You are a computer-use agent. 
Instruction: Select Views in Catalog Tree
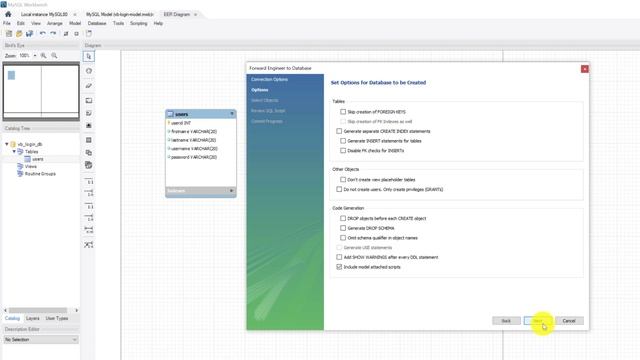pyautogui.click(x=31, y=167)
